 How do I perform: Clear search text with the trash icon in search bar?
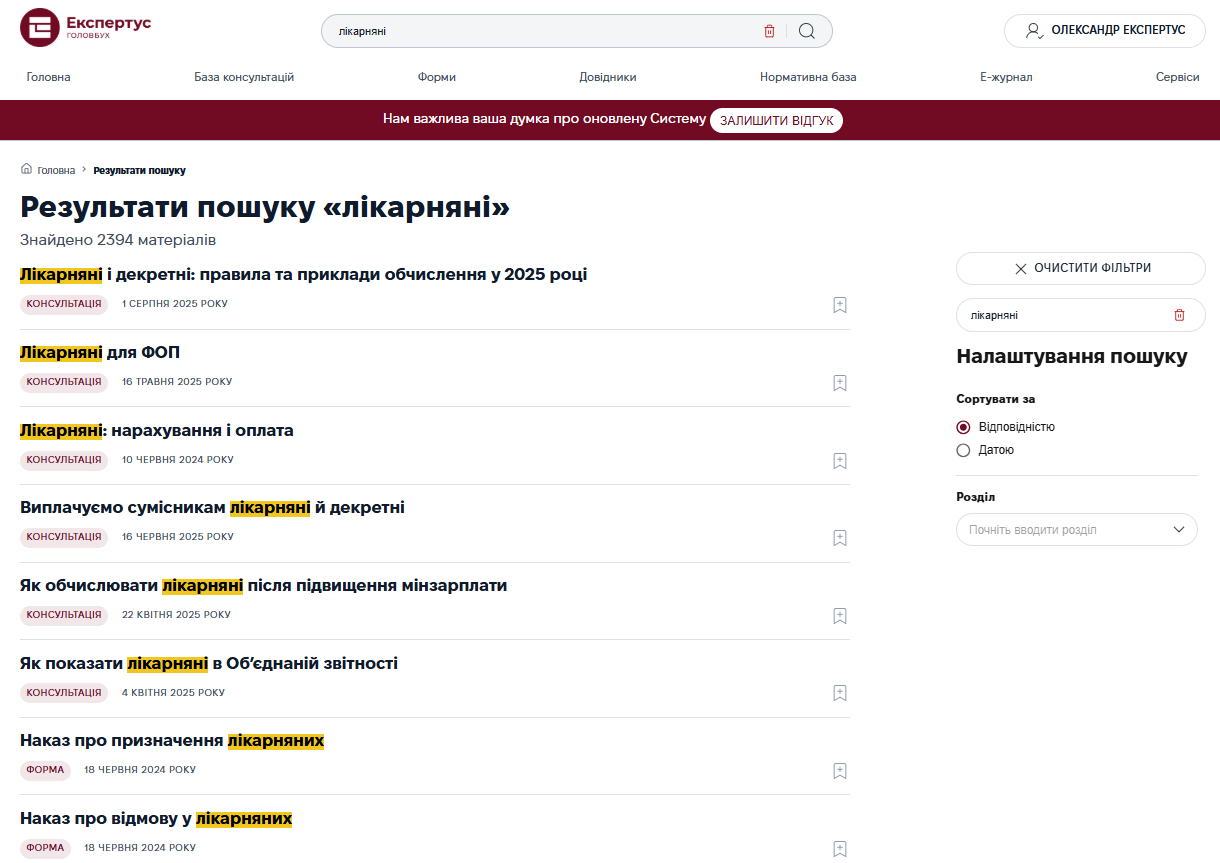click(769, 31)
